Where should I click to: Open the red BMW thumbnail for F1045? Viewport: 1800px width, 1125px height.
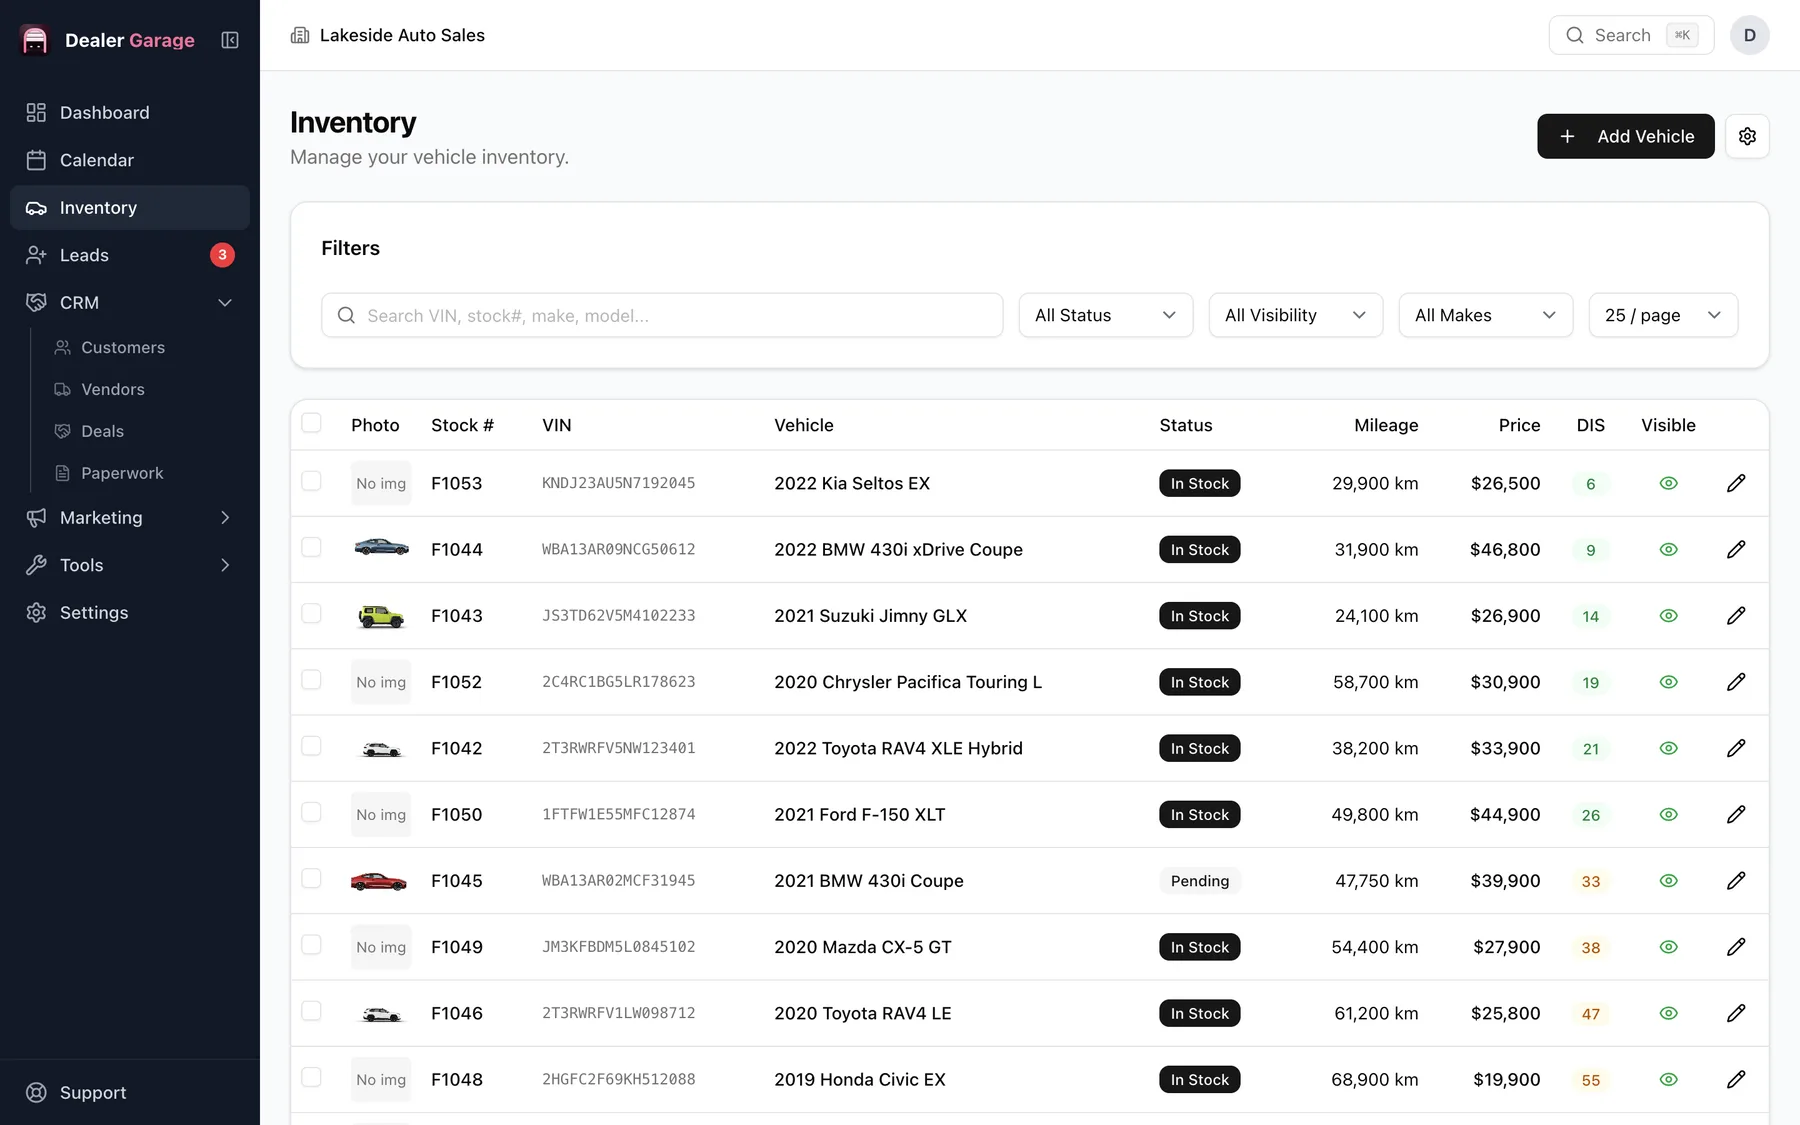379,881
